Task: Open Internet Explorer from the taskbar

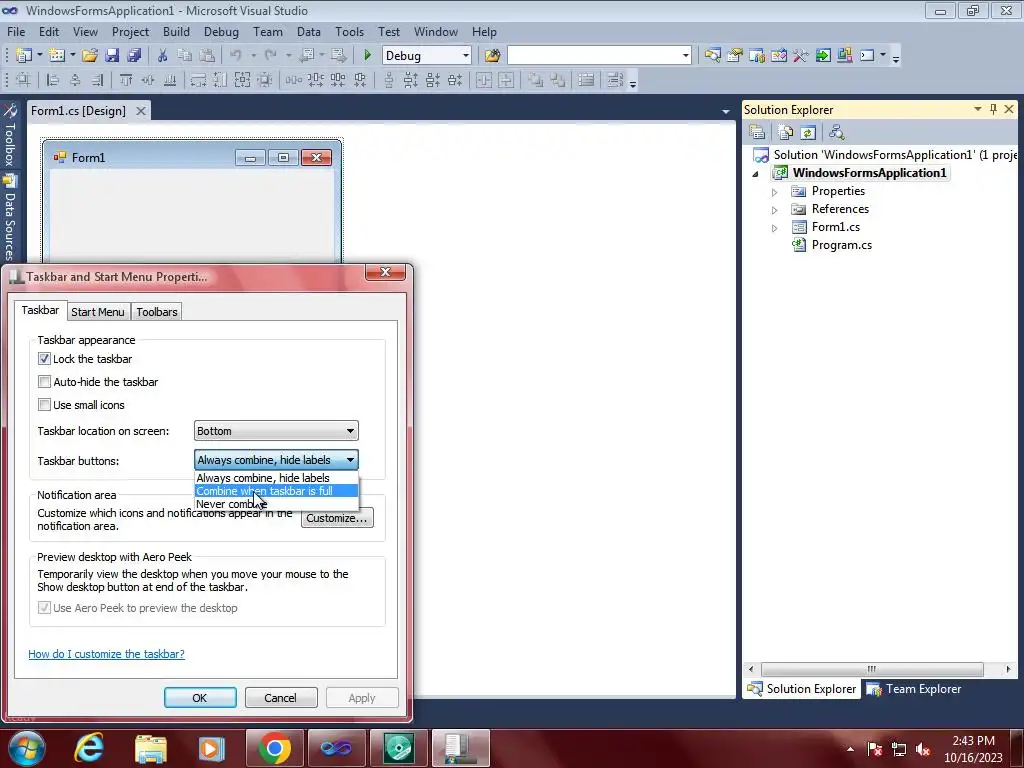Action: (x=89, y=748)
